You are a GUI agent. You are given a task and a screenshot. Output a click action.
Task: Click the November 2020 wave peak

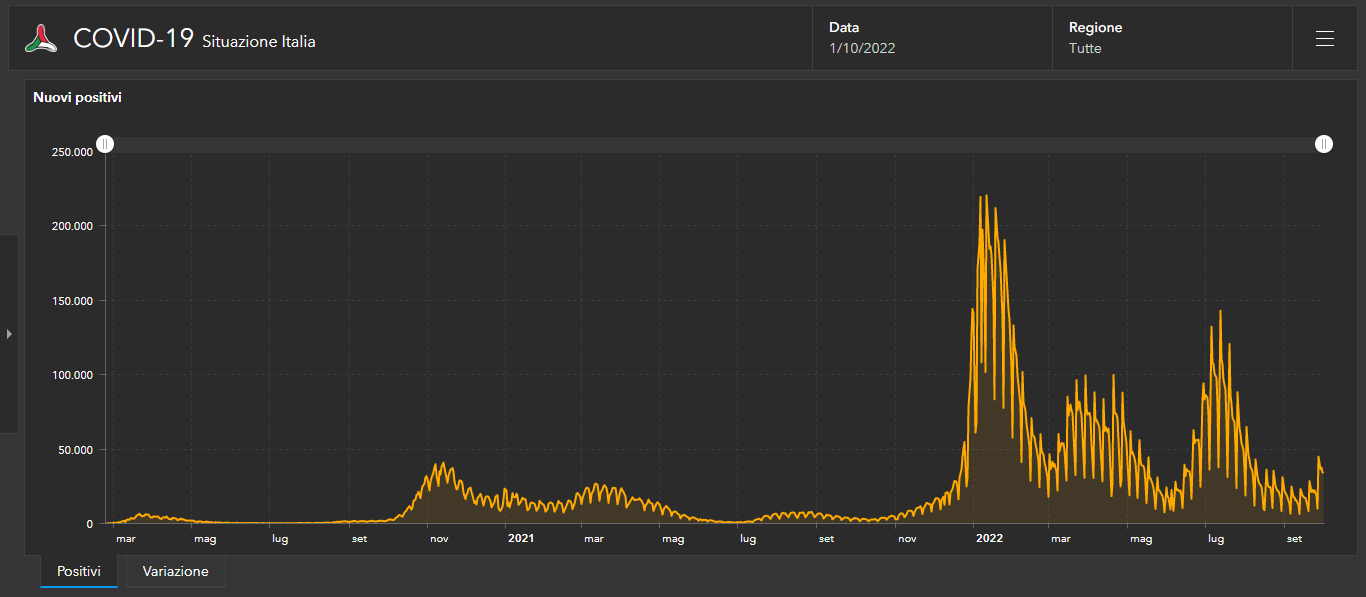442,465
